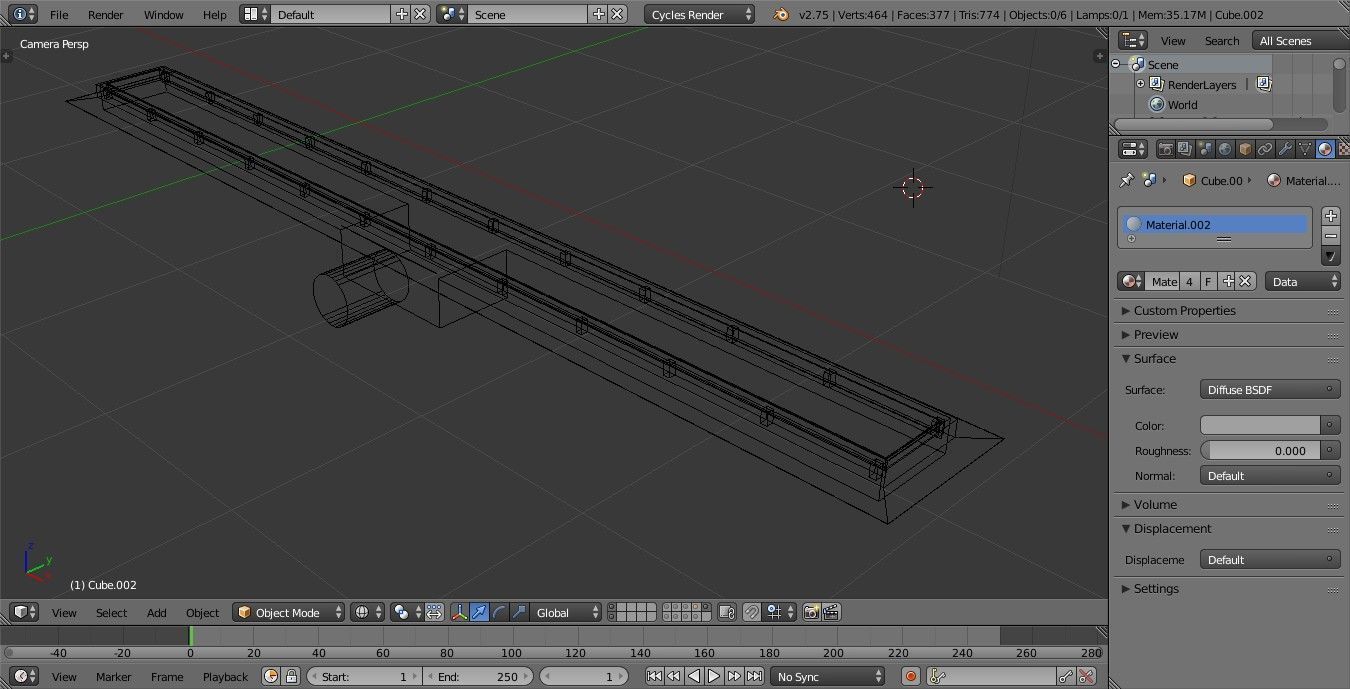The width and height of the screenshot is (1350, 689).
Task: Click the Scene name field in header
Action: 527,15
